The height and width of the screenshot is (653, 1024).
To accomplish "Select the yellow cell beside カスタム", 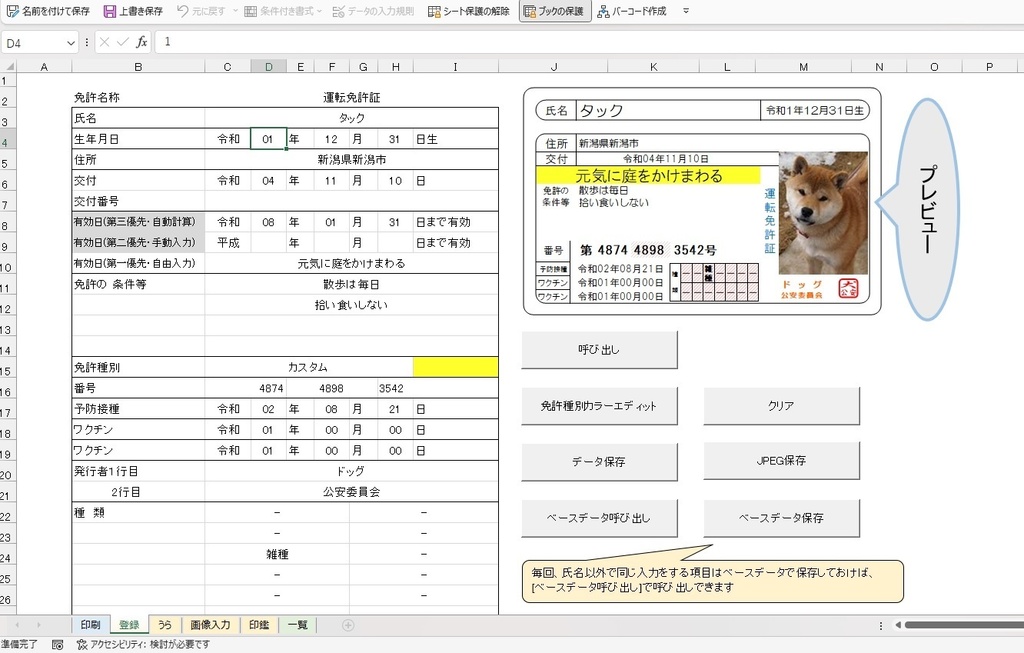I will (456, 366).
